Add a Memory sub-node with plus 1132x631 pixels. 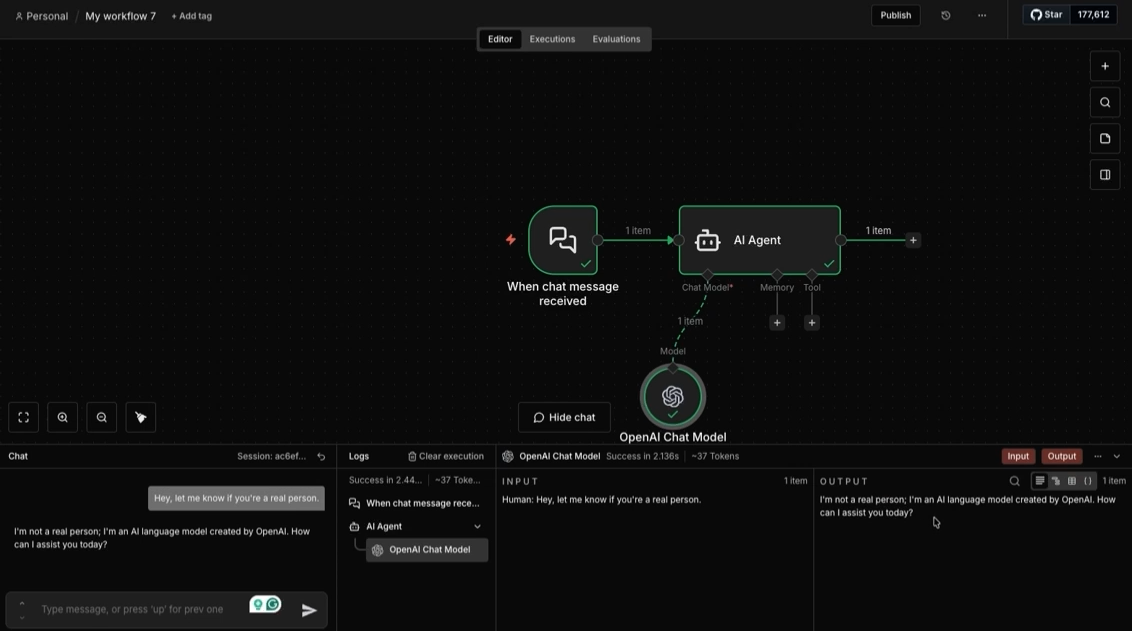[x=777, y=323]
